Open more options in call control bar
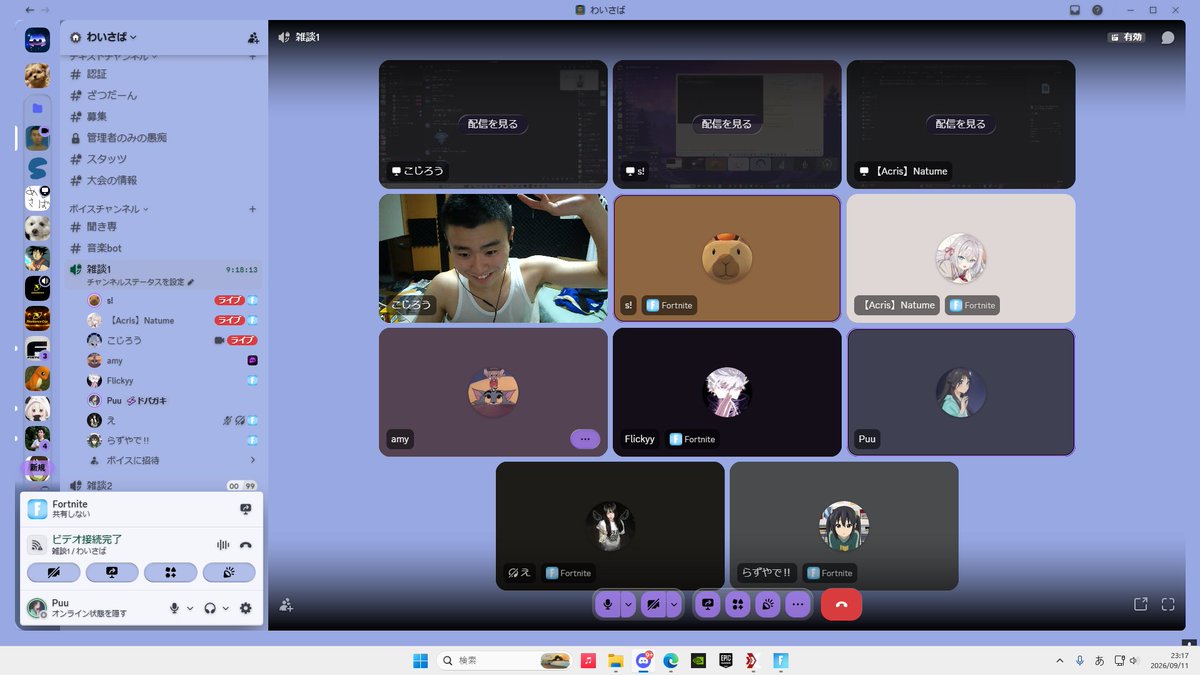1200x675 pixels. click(x=797, y=604)
